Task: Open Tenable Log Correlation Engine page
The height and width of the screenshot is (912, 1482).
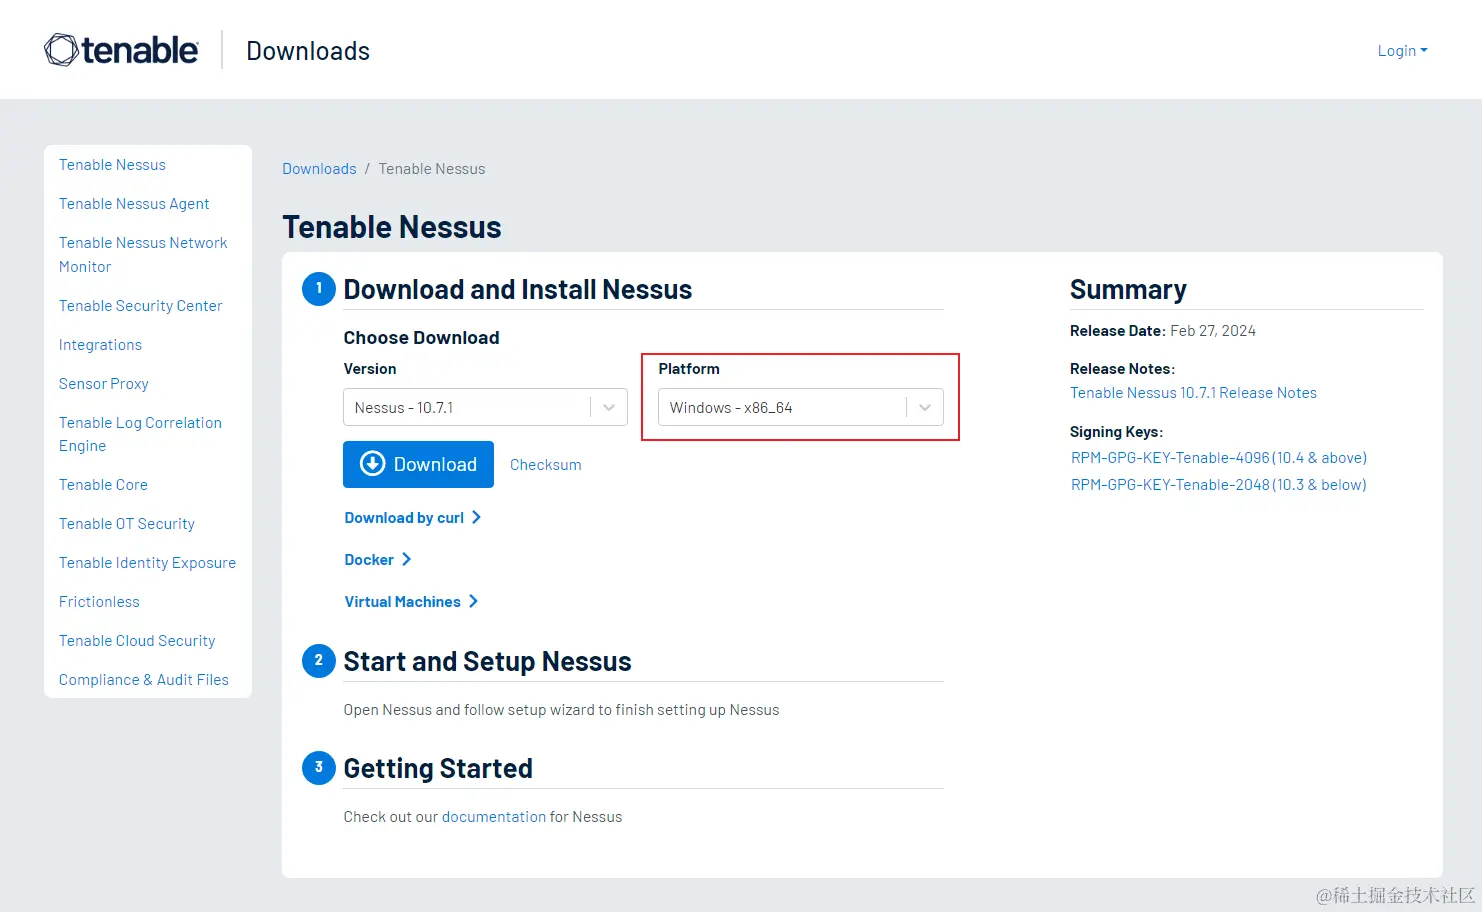Action: point(140,434)
